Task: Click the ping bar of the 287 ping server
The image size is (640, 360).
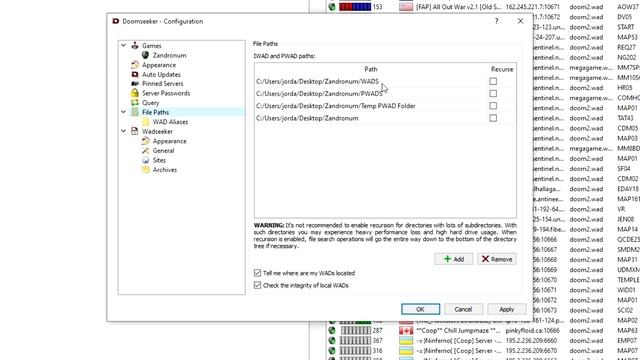Action: 355,331
